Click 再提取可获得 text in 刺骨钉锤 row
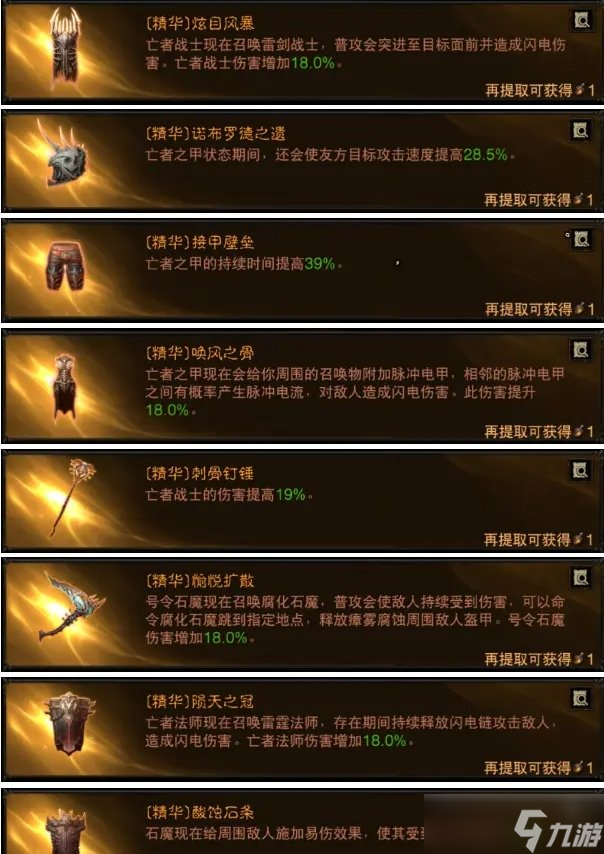Screen dimensions: 604x854 point(527,540)
